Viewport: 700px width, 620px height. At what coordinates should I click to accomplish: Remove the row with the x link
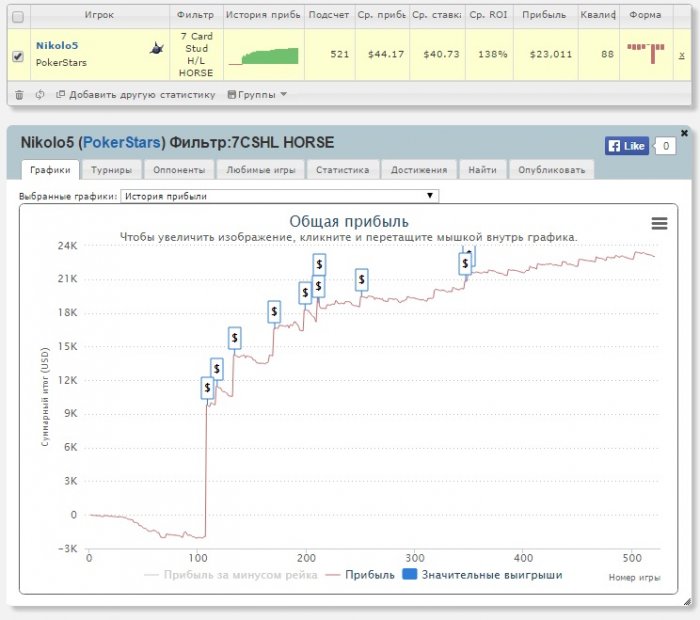[682, 55]
